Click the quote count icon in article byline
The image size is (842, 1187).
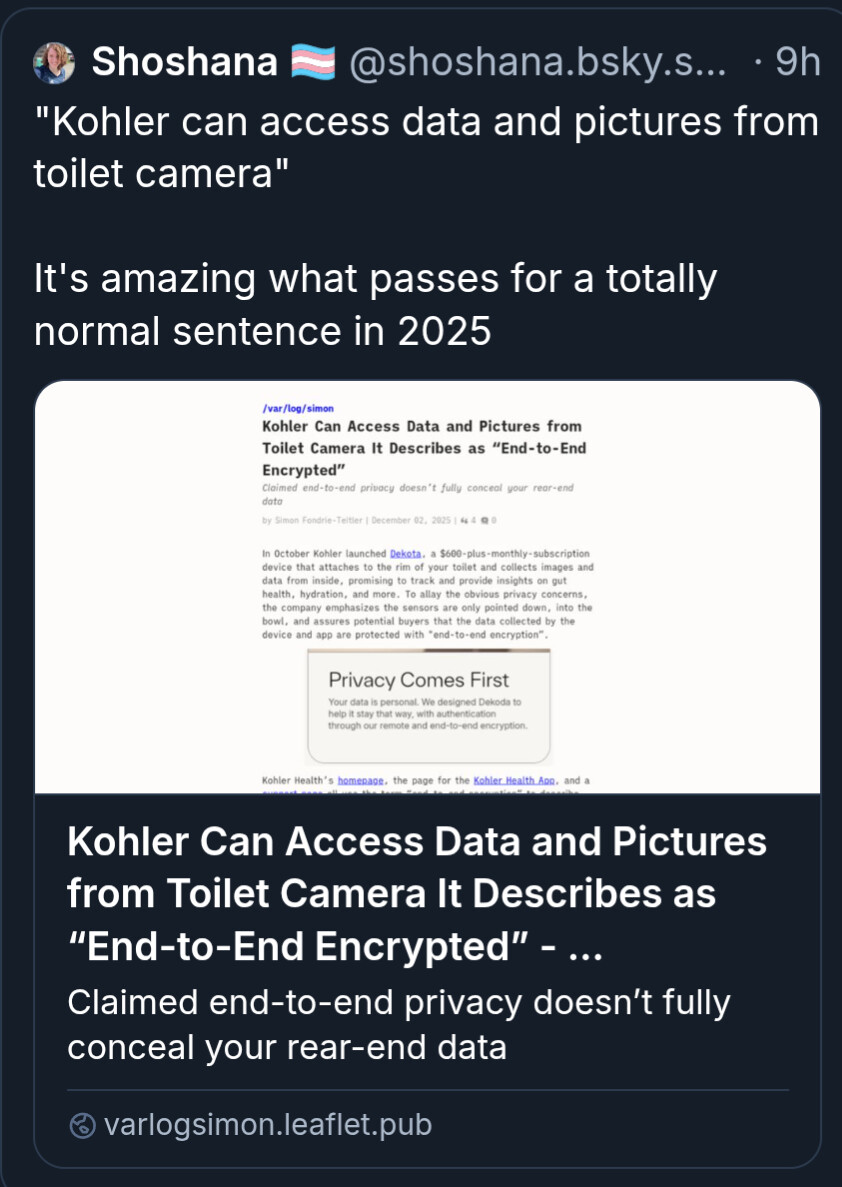click(x=465, y=520)
